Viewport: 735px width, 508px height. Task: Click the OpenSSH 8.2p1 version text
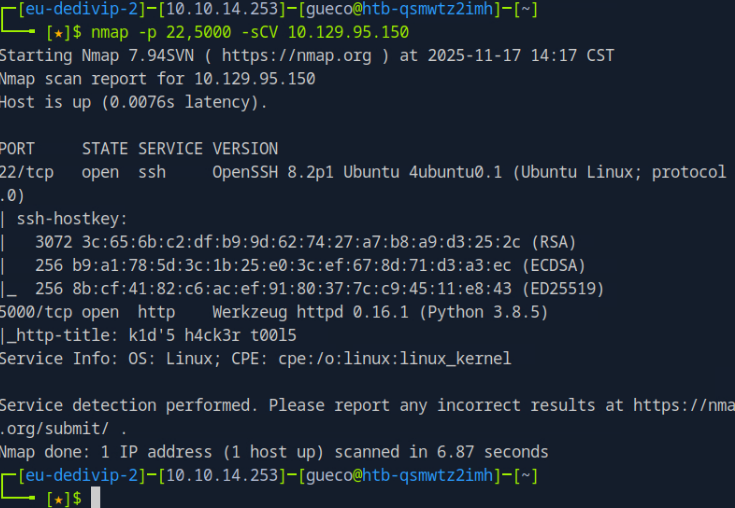pos(275,173)
